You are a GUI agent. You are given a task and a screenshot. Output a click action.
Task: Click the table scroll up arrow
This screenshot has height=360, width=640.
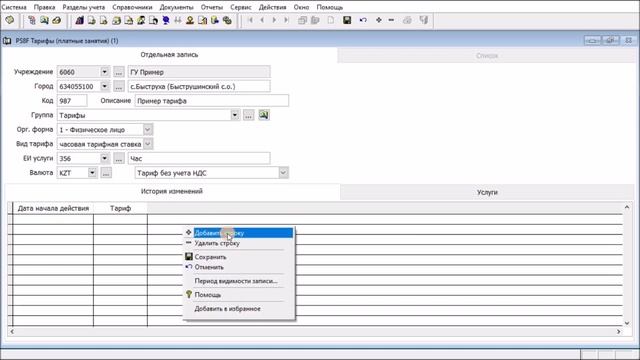(x=627, y=207)
